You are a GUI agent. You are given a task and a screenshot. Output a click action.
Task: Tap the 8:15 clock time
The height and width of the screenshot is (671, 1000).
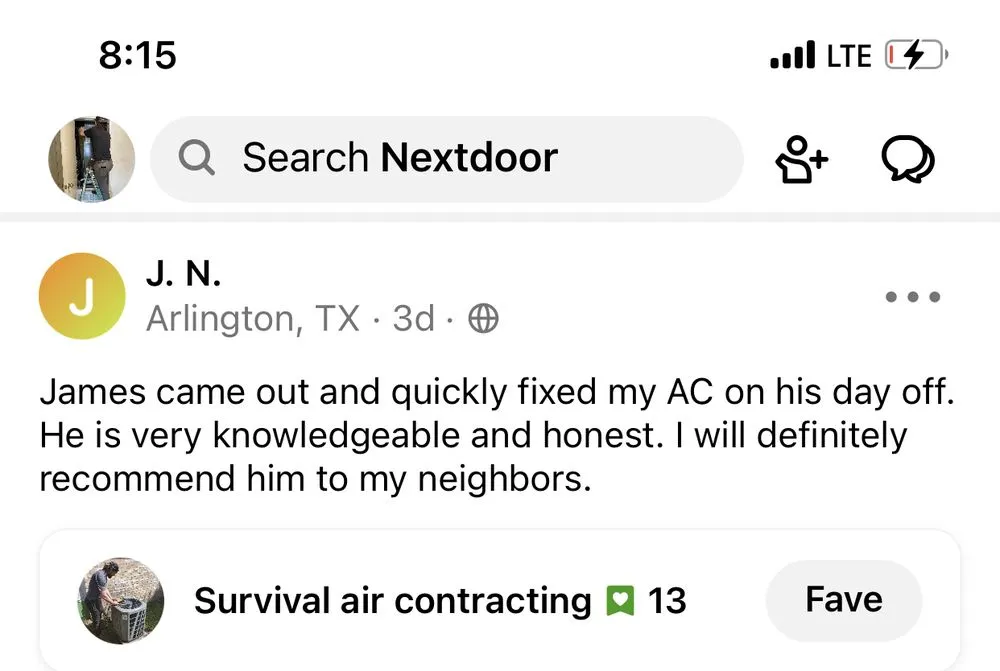click(138, 55)
